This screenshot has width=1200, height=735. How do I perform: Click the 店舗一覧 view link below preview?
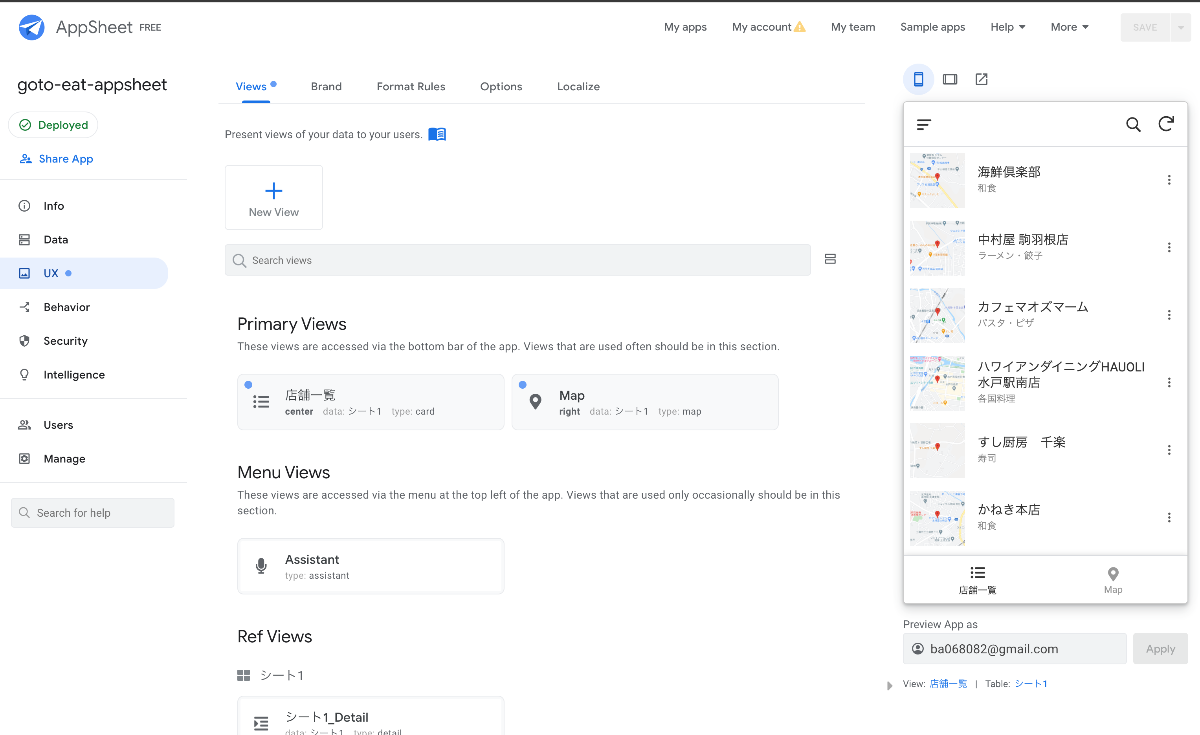pos(949,684)
